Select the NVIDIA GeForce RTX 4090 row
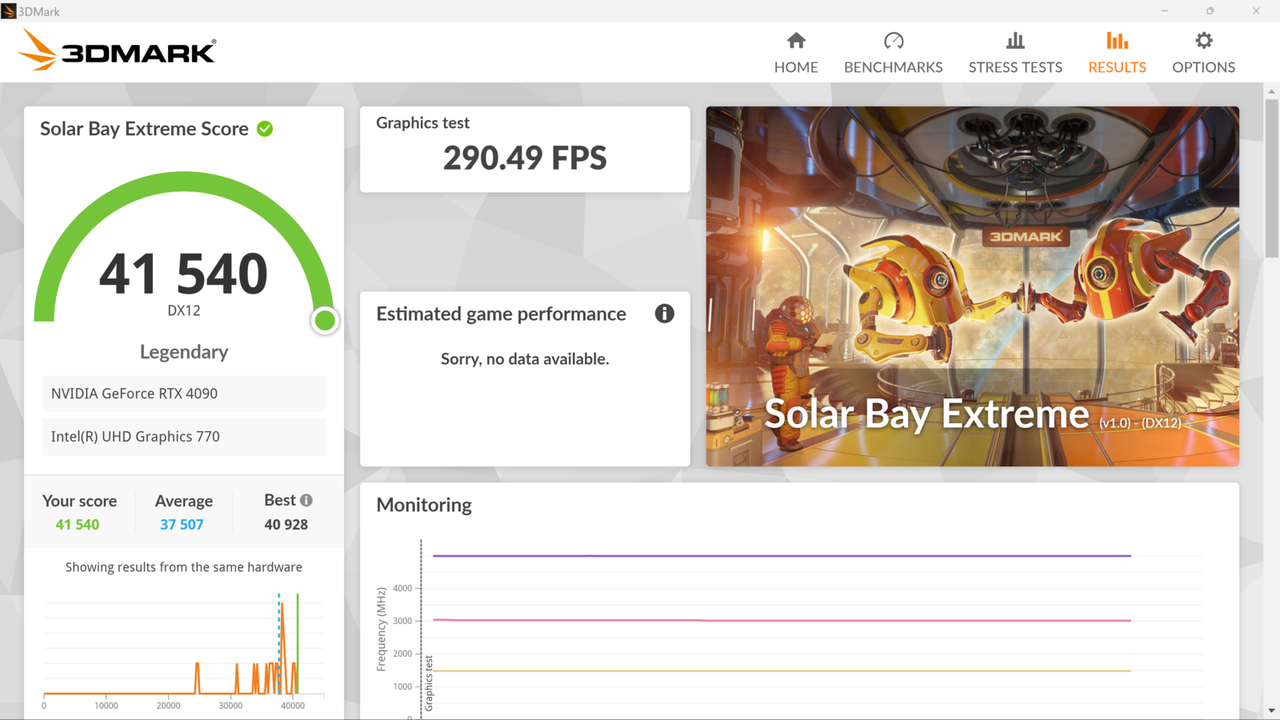 [x=184, y=394]
